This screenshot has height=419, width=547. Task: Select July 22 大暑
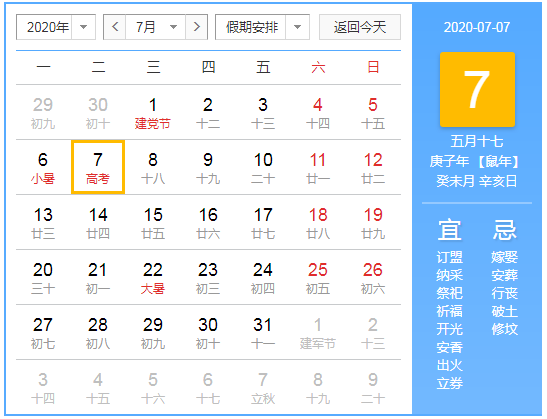point(153,278)
